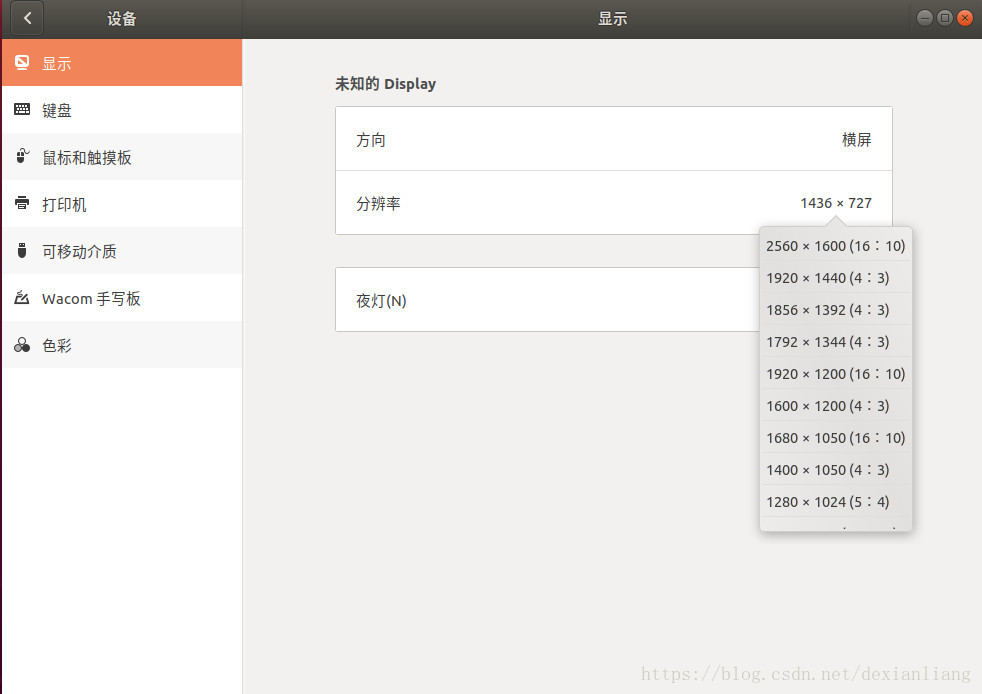Click the removable media USB icon

pos(22,251)
